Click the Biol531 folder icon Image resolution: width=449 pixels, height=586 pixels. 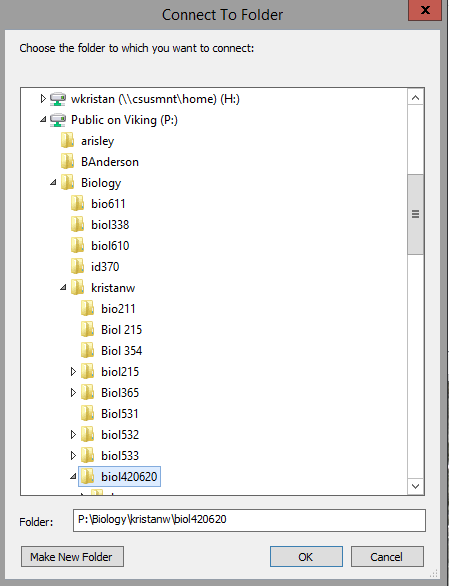tap(87, 413)
